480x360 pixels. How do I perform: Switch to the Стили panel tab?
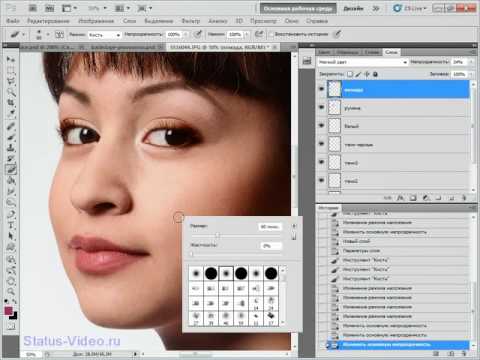[372, 52]
